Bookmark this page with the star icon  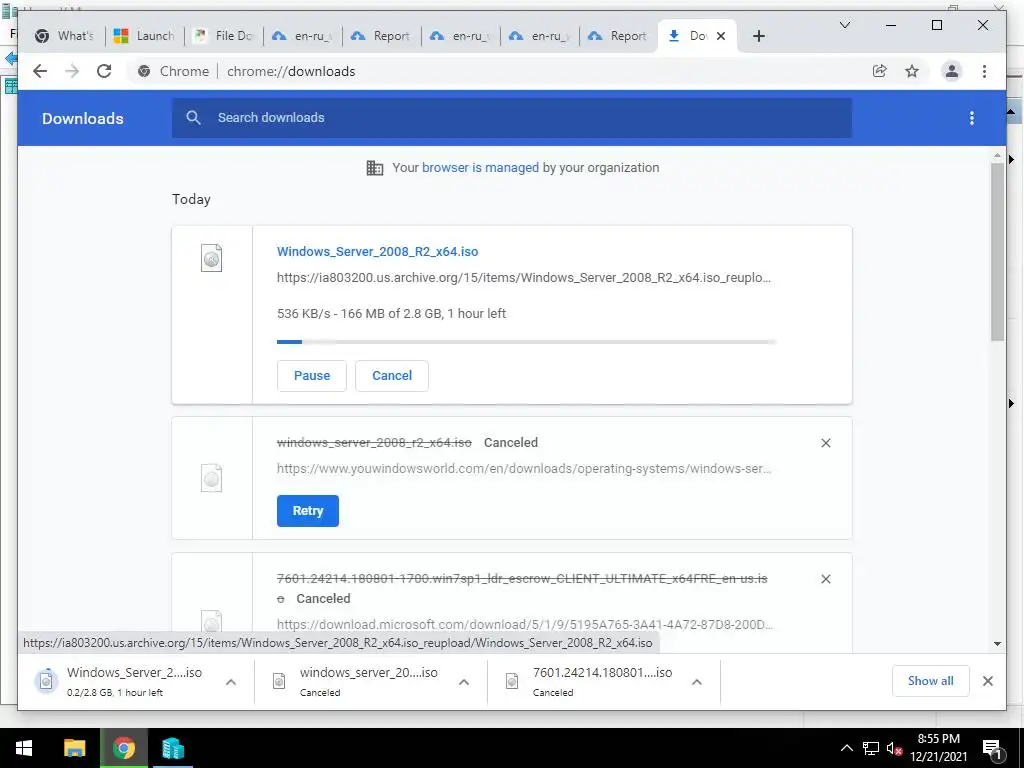point(912,71)
